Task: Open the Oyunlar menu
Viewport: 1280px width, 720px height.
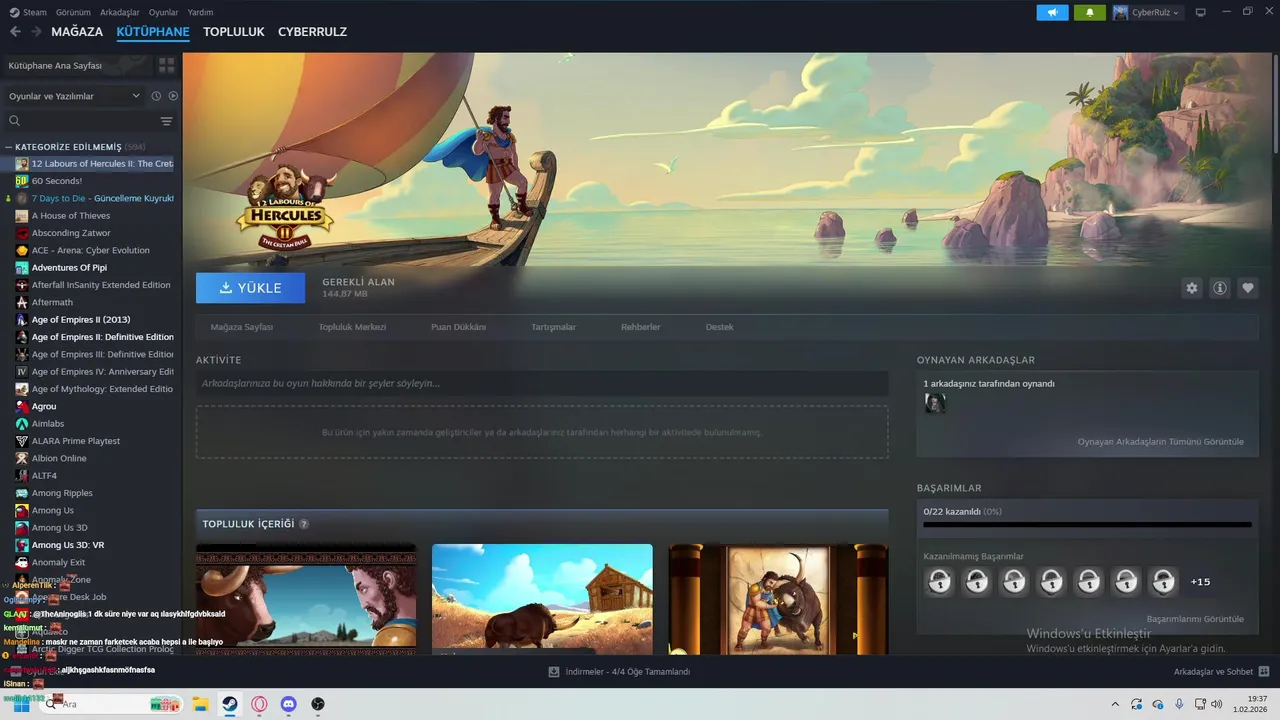Action: pyautogui.click(x=164, y=12)
